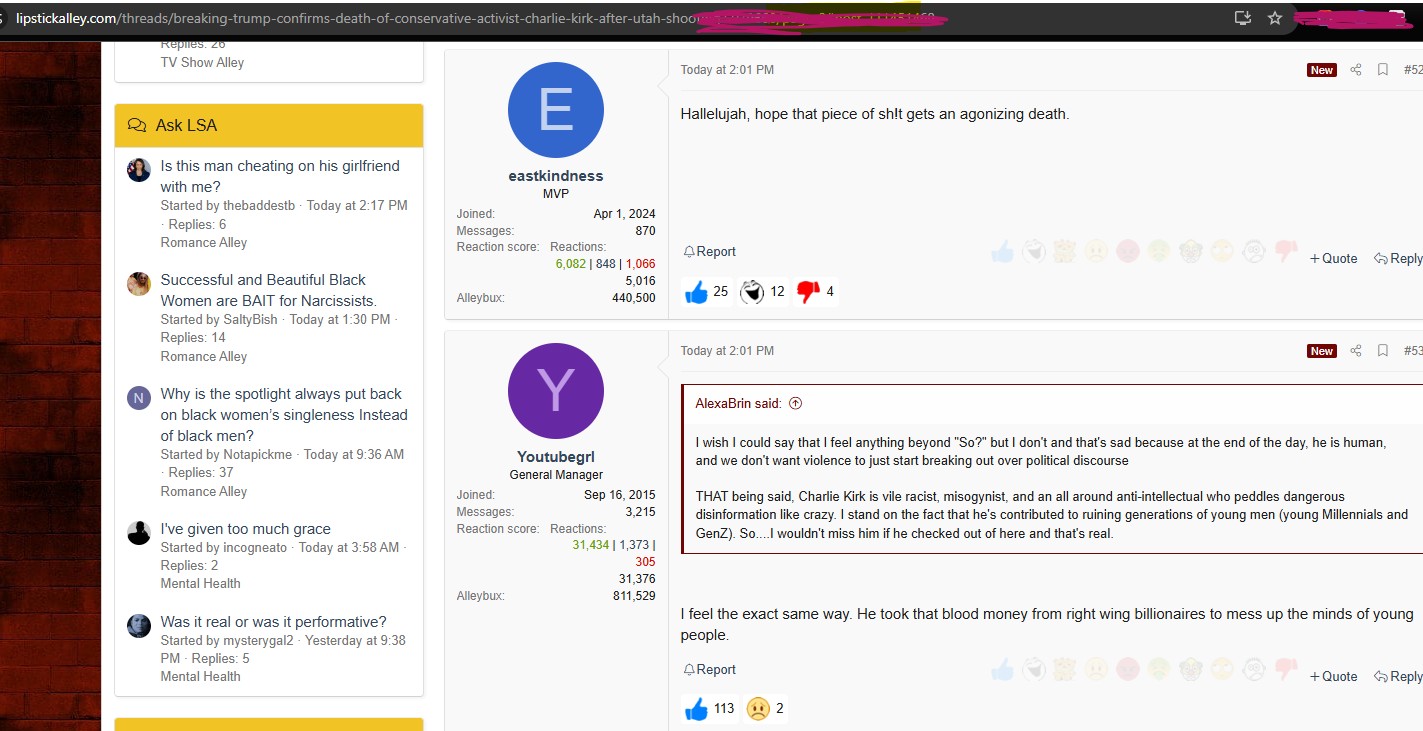The width and height of the screenshot is (1423, 731).
Task: Click Youtubegrl's Alleybux value 811,529
Action: [634, 596]
